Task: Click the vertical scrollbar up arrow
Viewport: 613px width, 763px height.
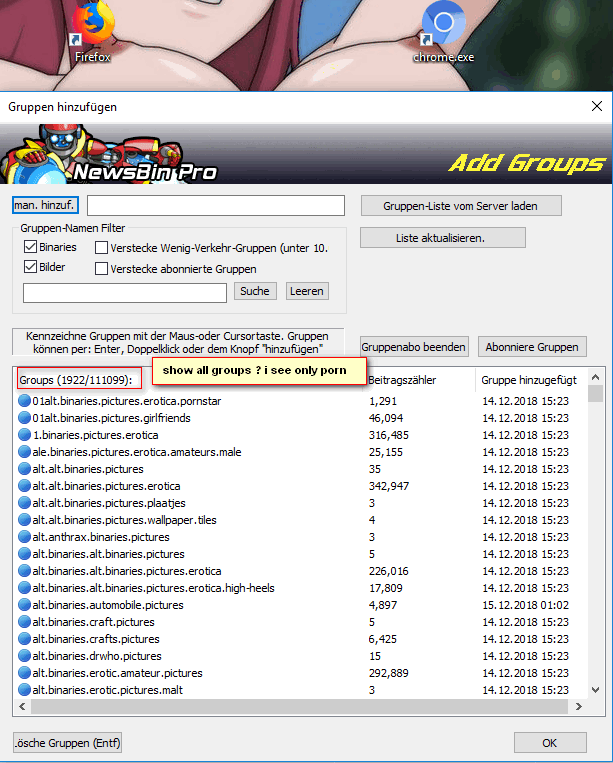Action: pos(595,377)
